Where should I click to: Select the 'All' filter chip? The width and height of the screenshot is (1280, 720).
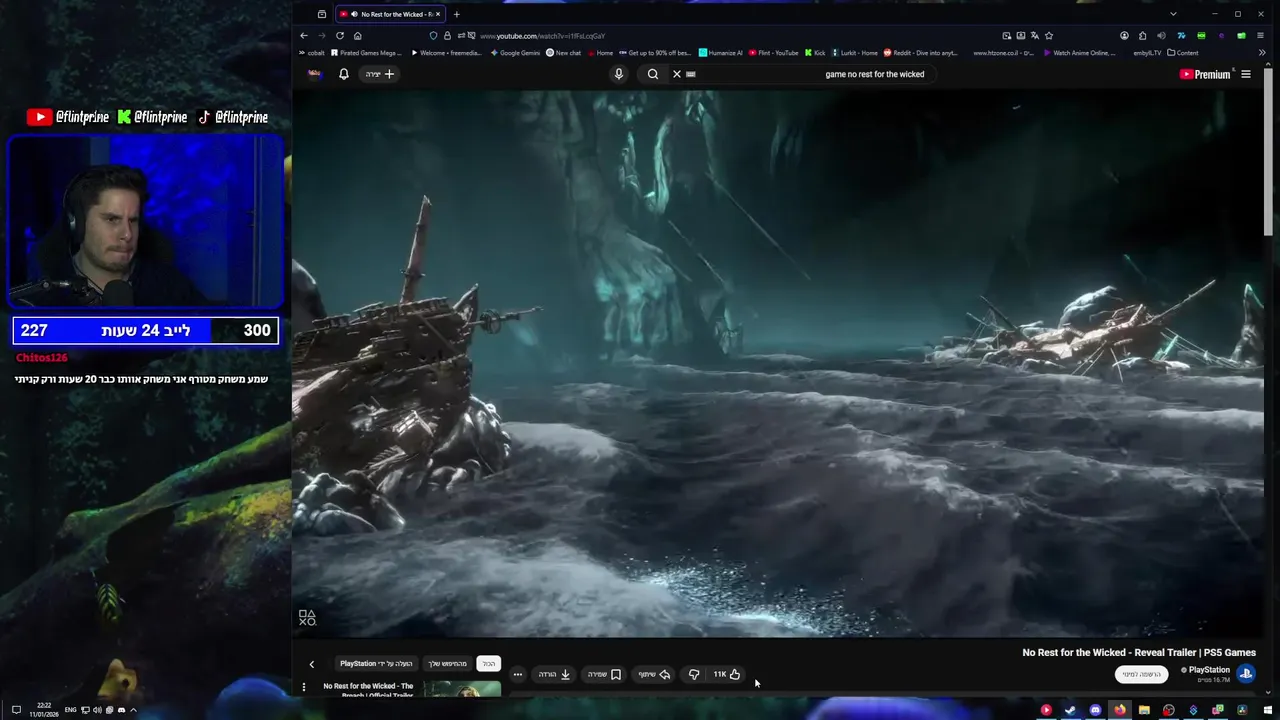pos(488,664)
